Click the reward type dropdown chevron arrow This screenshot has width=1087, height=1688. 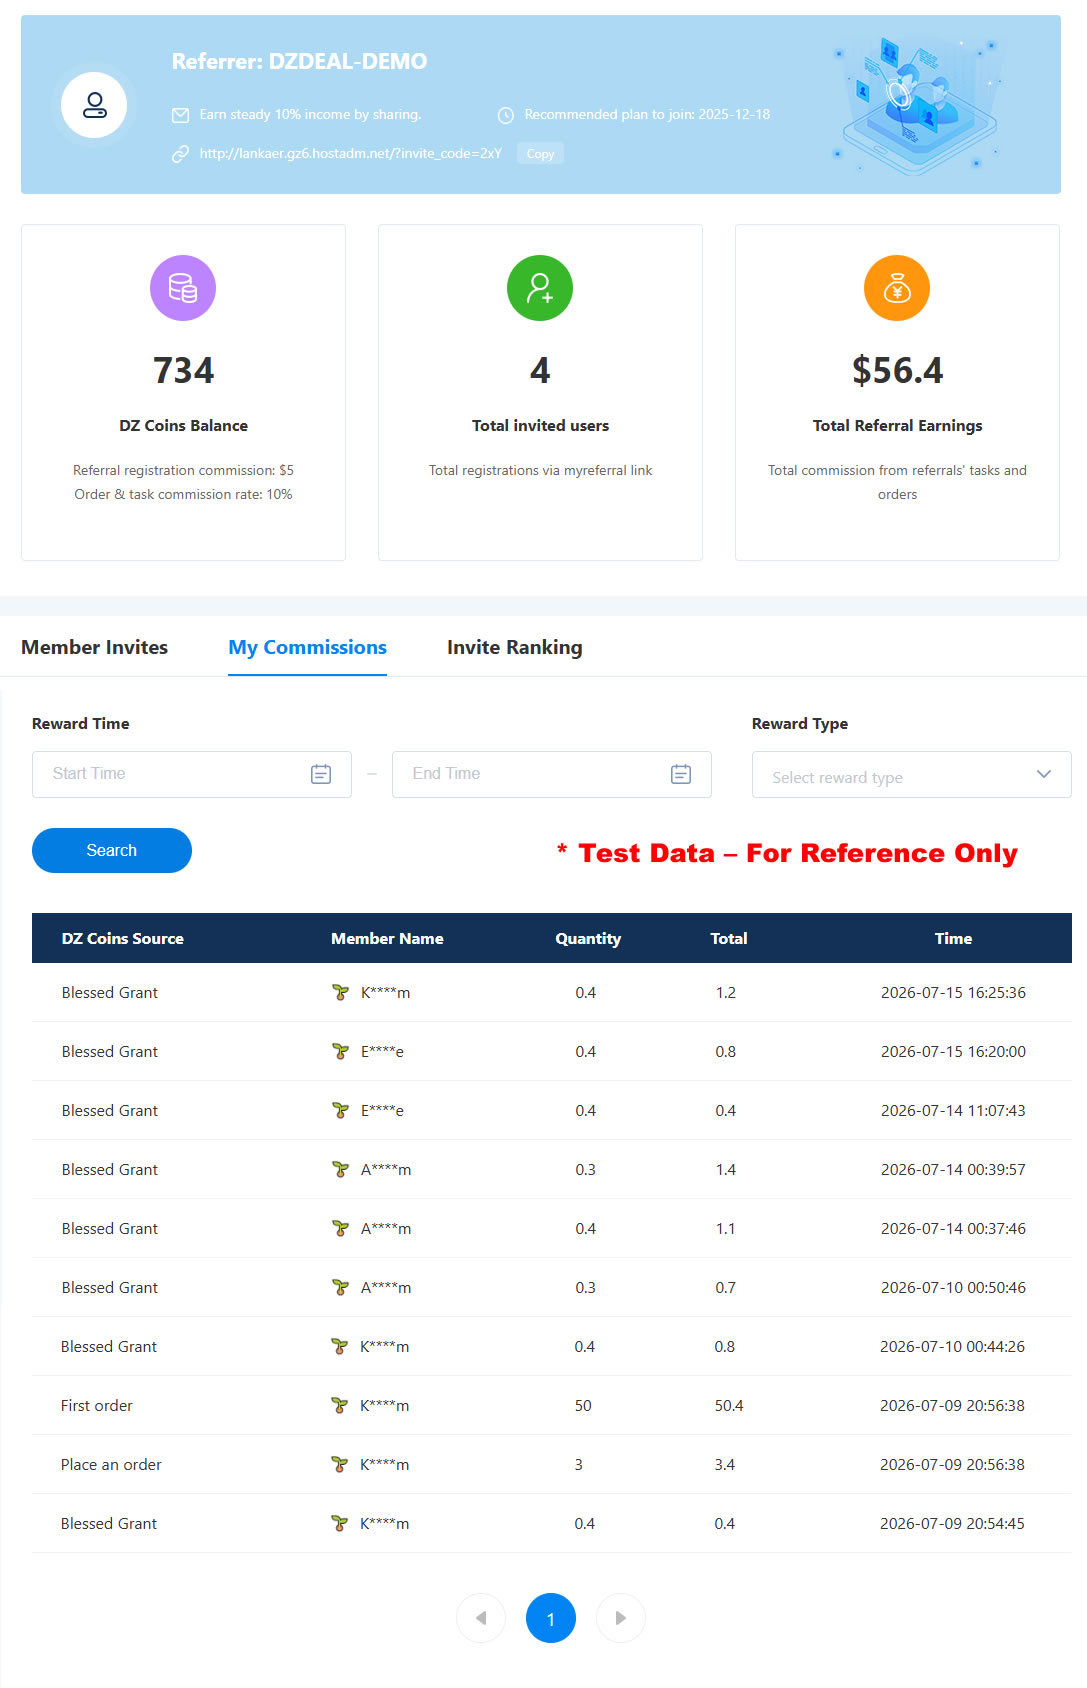click(1044, 775)
